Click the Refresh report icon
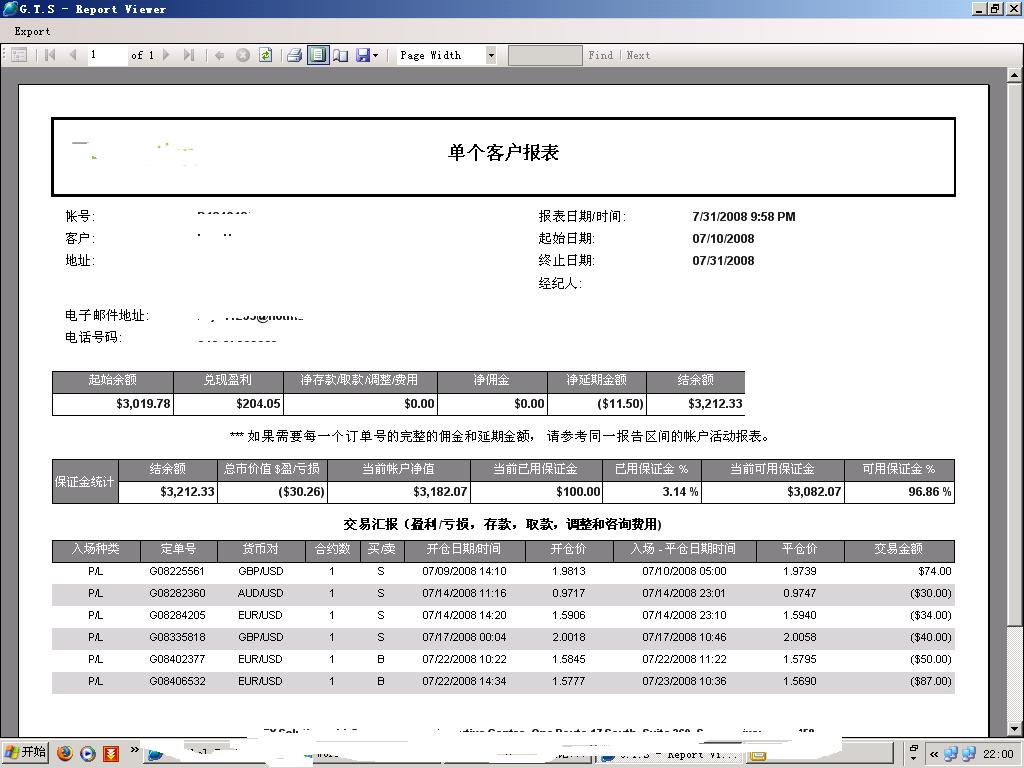This screenshot has height=768, width=1024. pyautogui.click(x=266, y=56)
